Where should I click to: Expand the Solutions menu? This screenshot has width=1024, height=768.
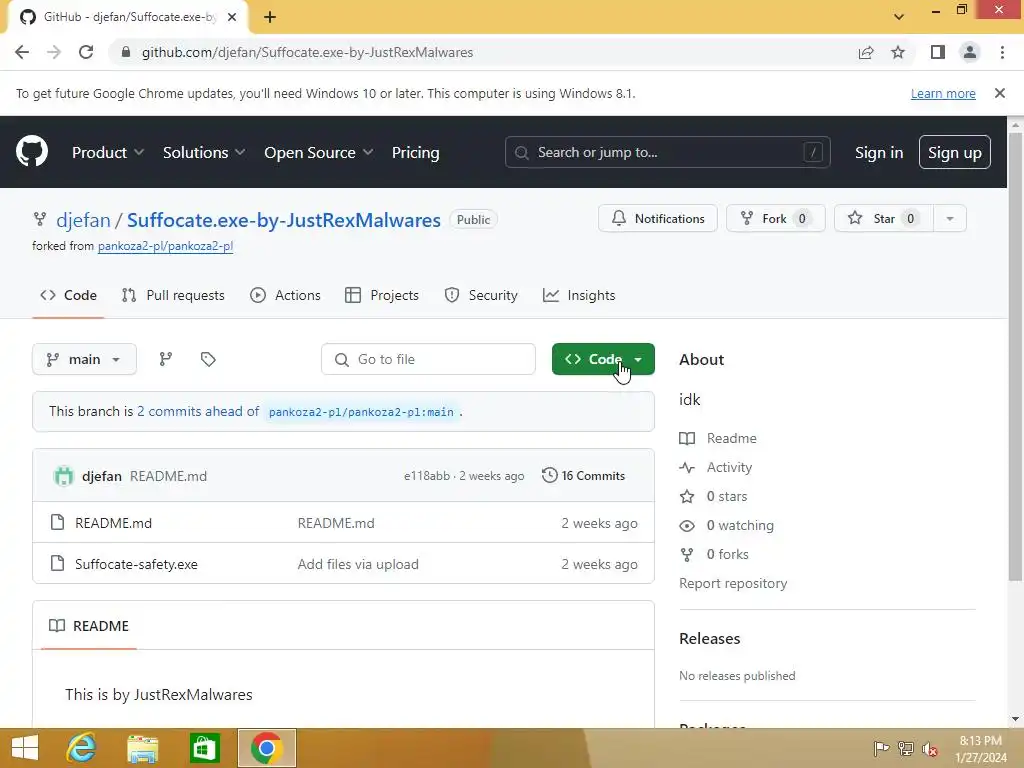pos(204,153)
